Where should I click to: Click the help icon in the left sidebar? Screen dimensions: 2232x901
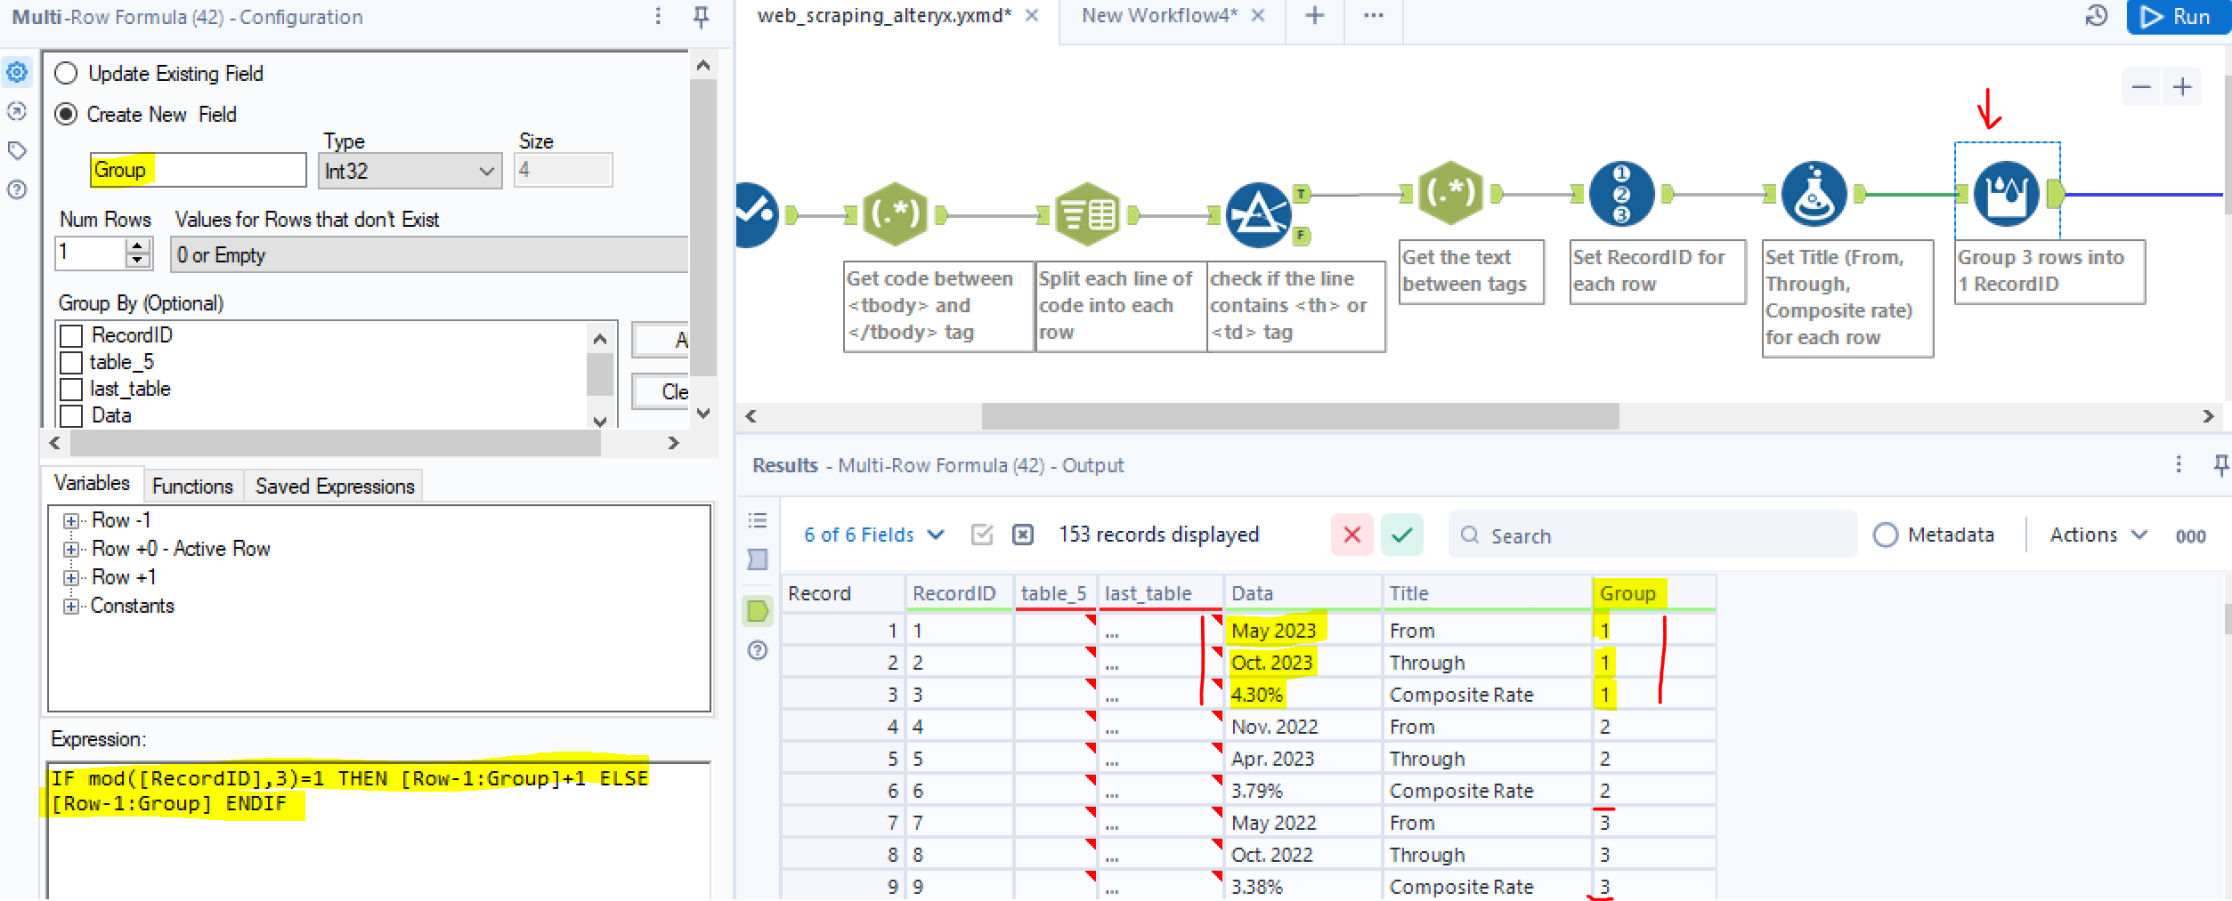16,190
